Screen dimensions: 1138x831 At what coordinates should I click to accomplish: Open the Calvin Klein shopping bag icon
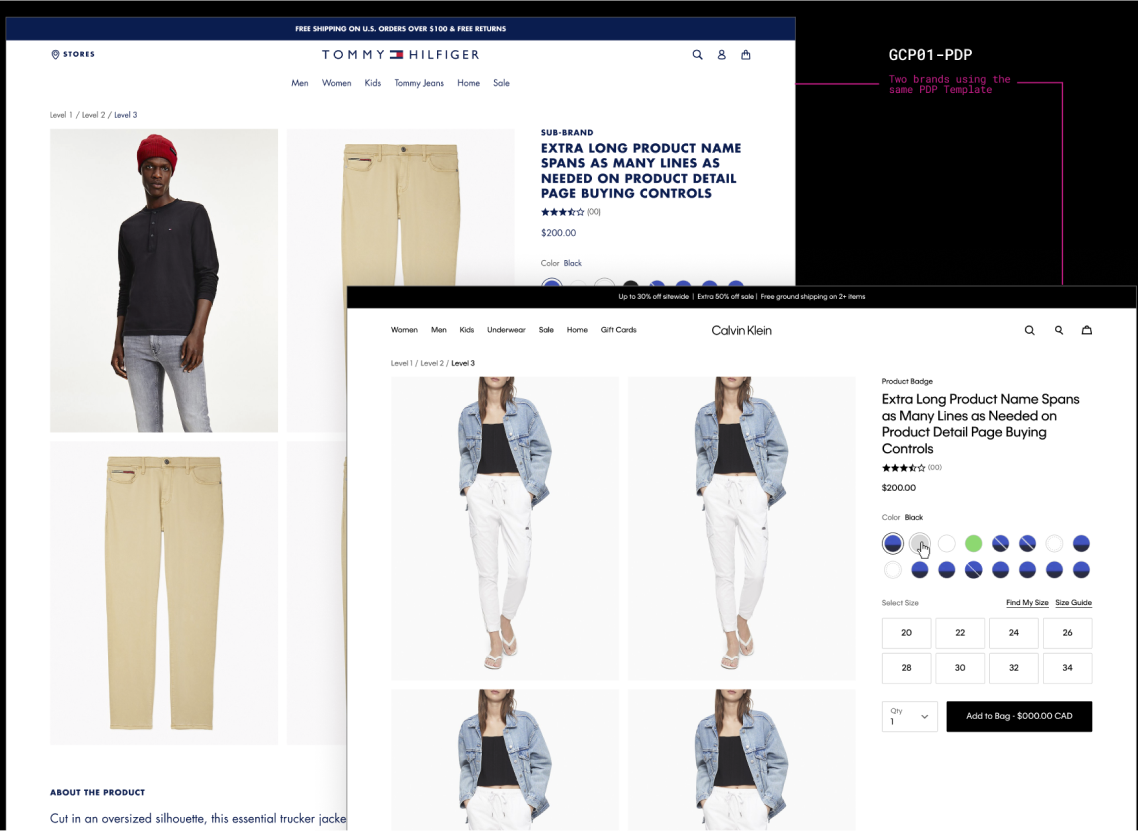click(1086, 330)
